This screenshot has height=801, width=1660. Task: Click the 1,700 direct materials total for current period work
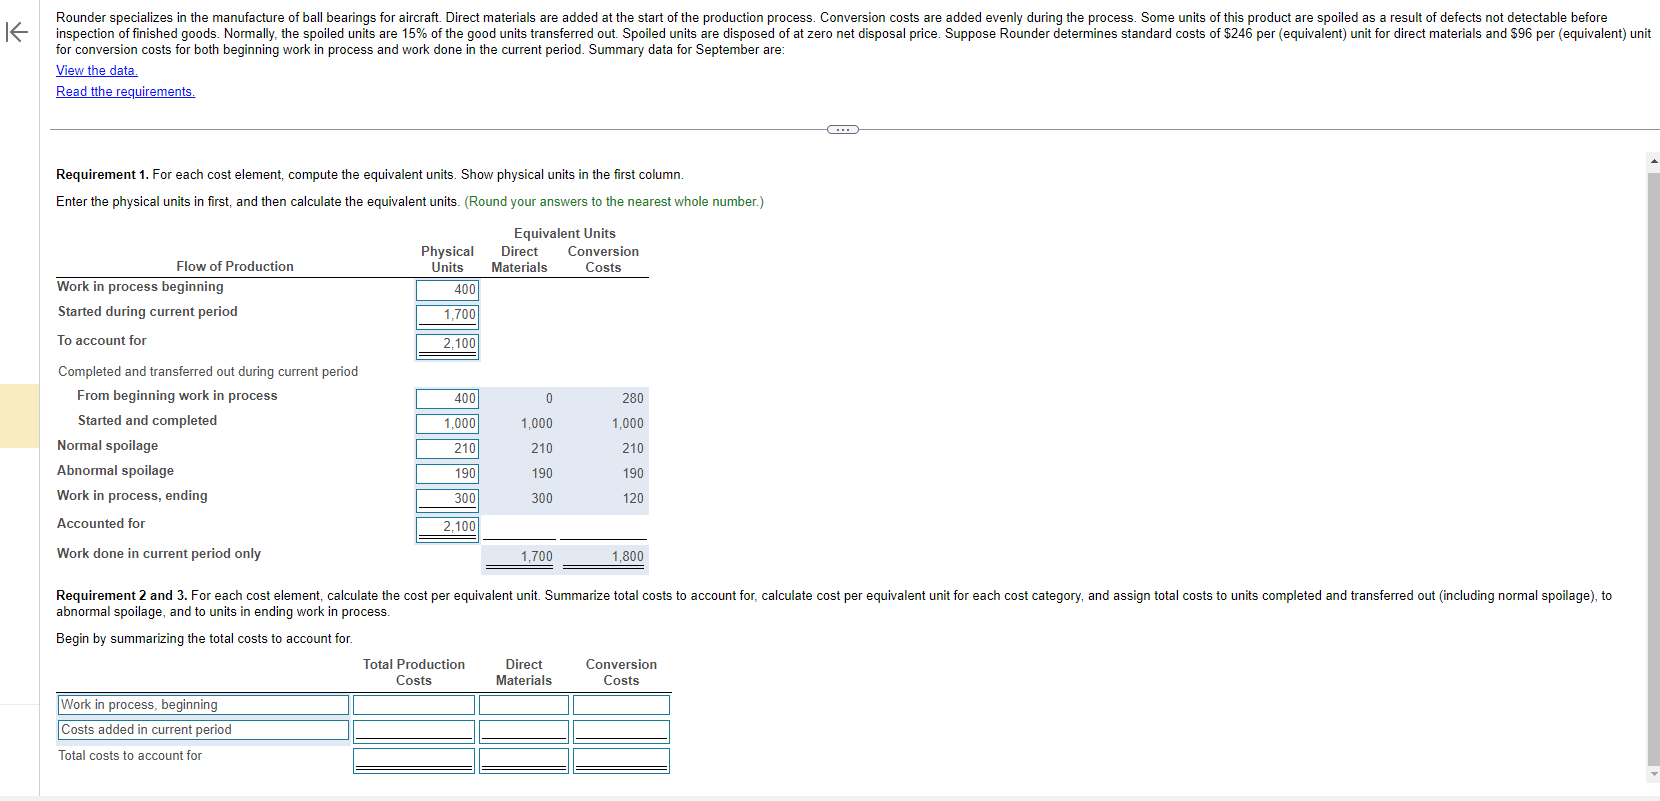tap(537, 556)
